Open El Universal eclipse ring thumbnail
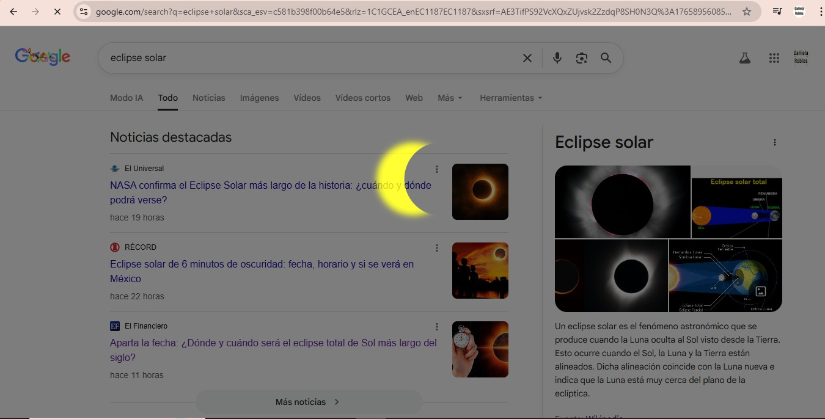The height and width of the screenshot is (419, 825). [480, 192]
